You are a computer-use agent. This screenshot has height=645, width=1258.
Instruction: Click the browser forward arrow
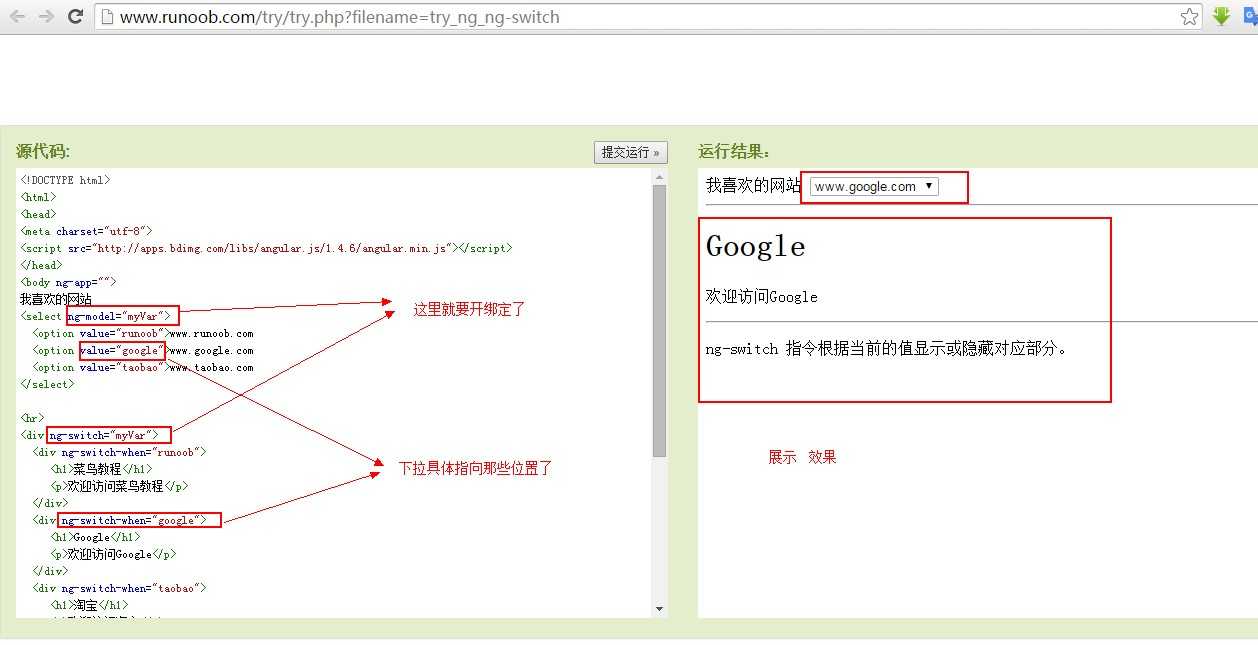tap(46, 16)
